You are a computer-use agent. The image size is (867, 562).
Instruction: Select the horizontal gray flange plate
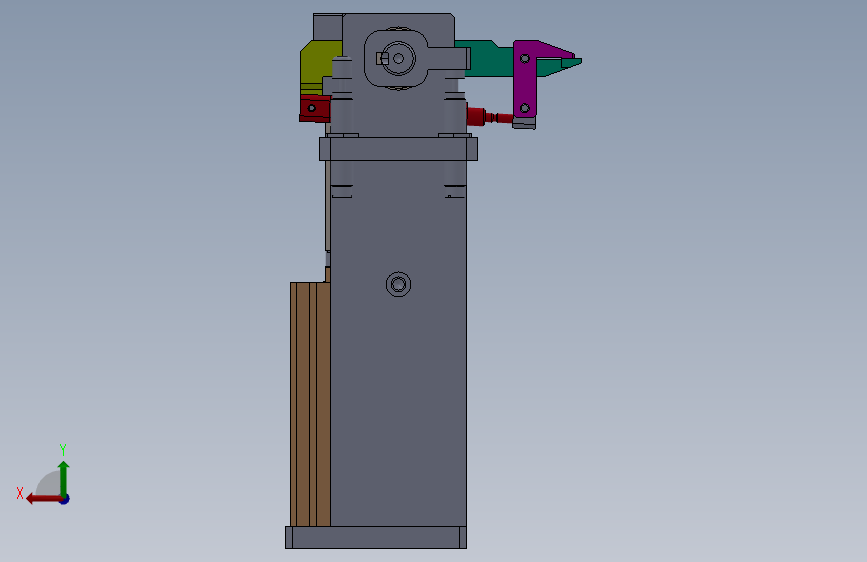tap(398, 149)
